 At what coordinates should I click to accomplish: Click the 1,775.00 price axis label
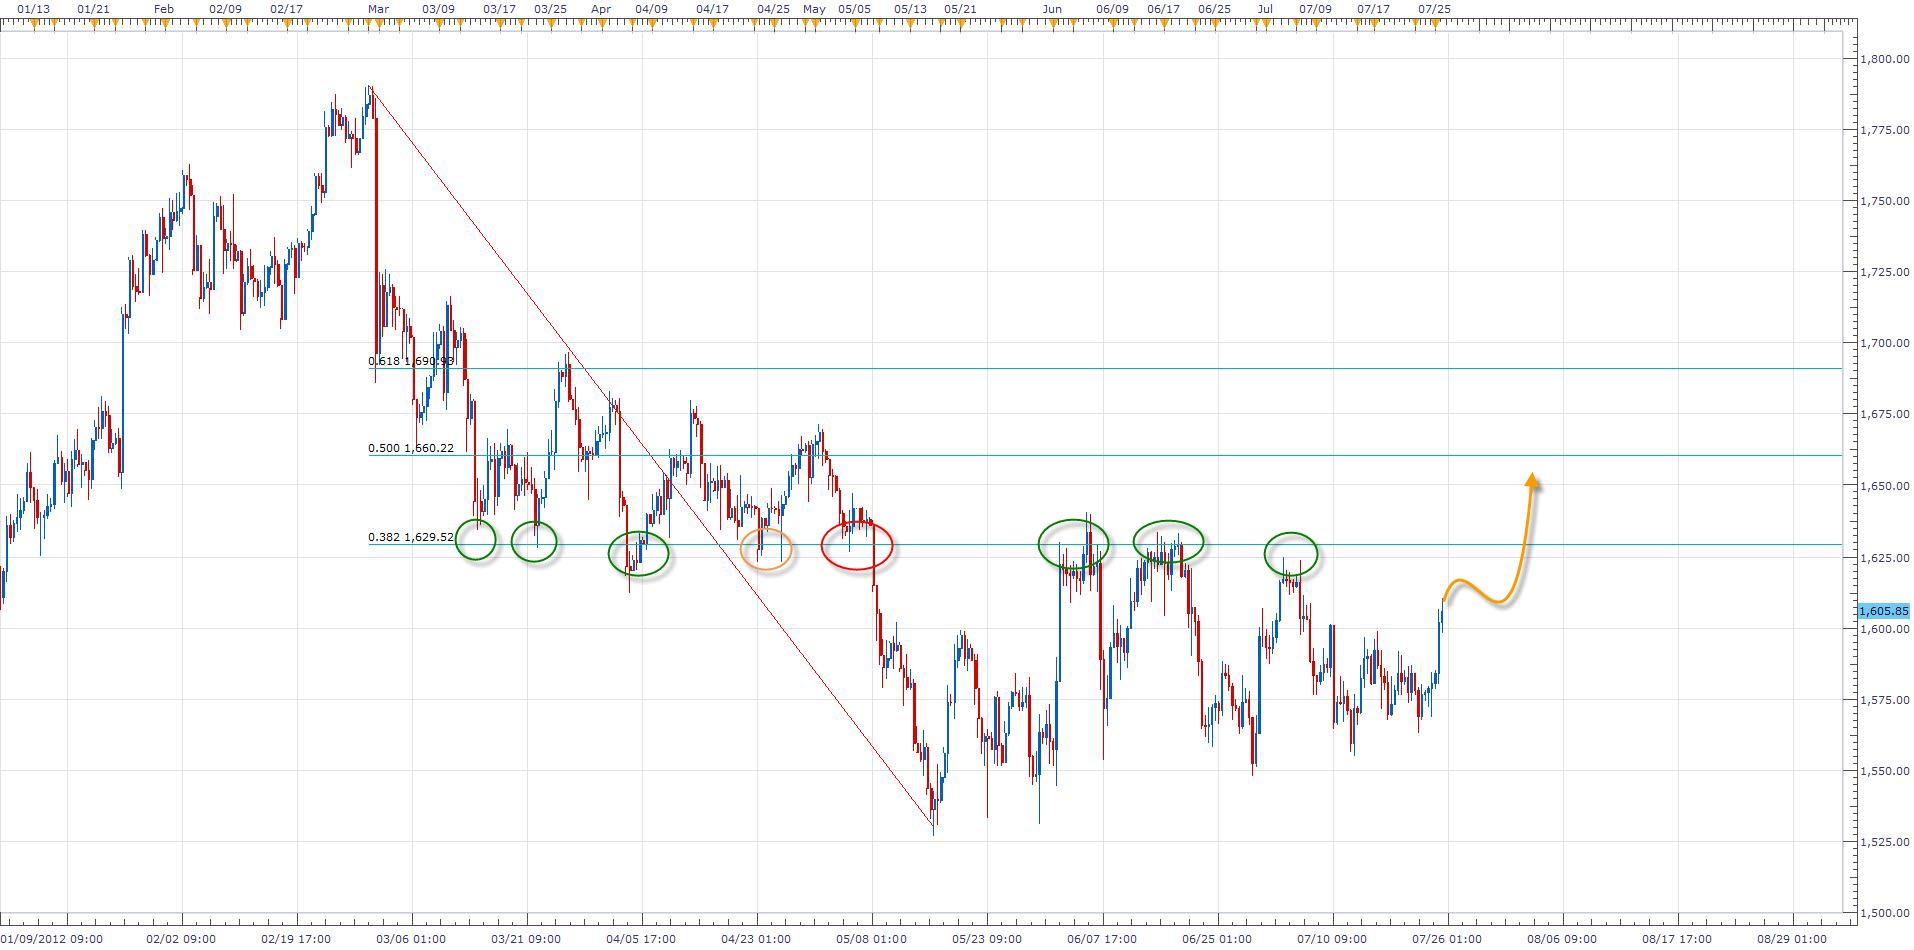click(x=1884, y=130)
